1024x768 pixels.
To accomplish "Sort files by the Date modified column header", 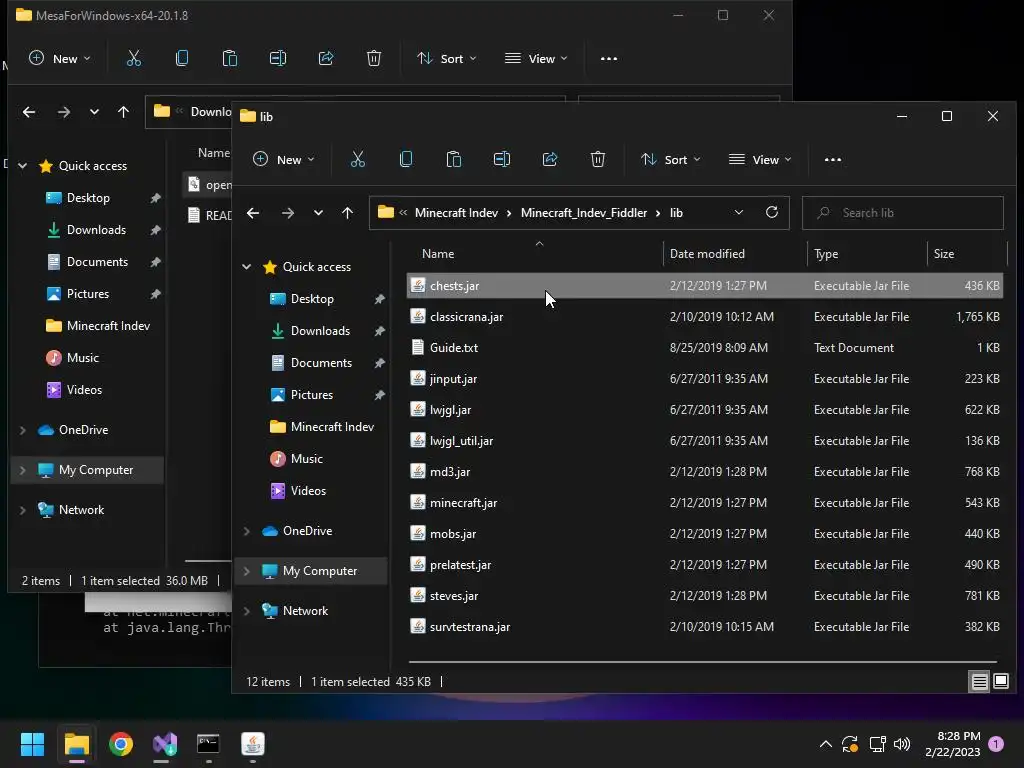I will [707, 254].
